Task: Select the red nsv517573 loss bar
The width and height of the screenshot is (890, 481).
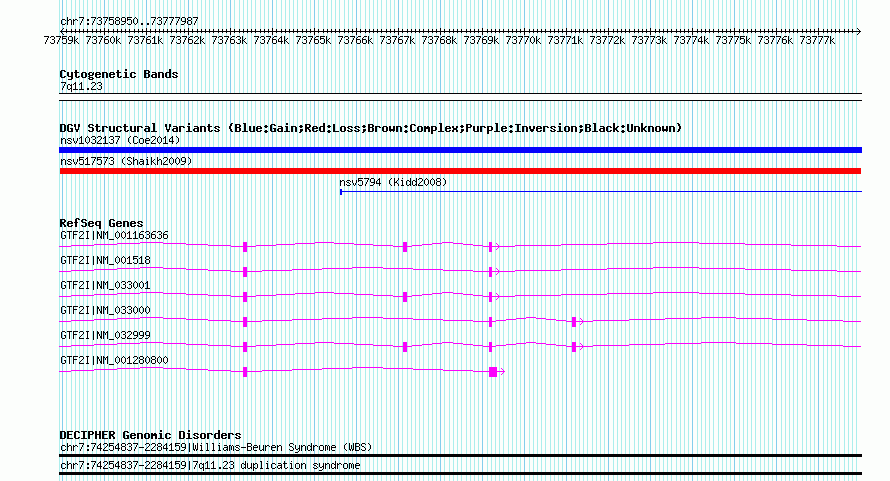Action: pos(460,171)
